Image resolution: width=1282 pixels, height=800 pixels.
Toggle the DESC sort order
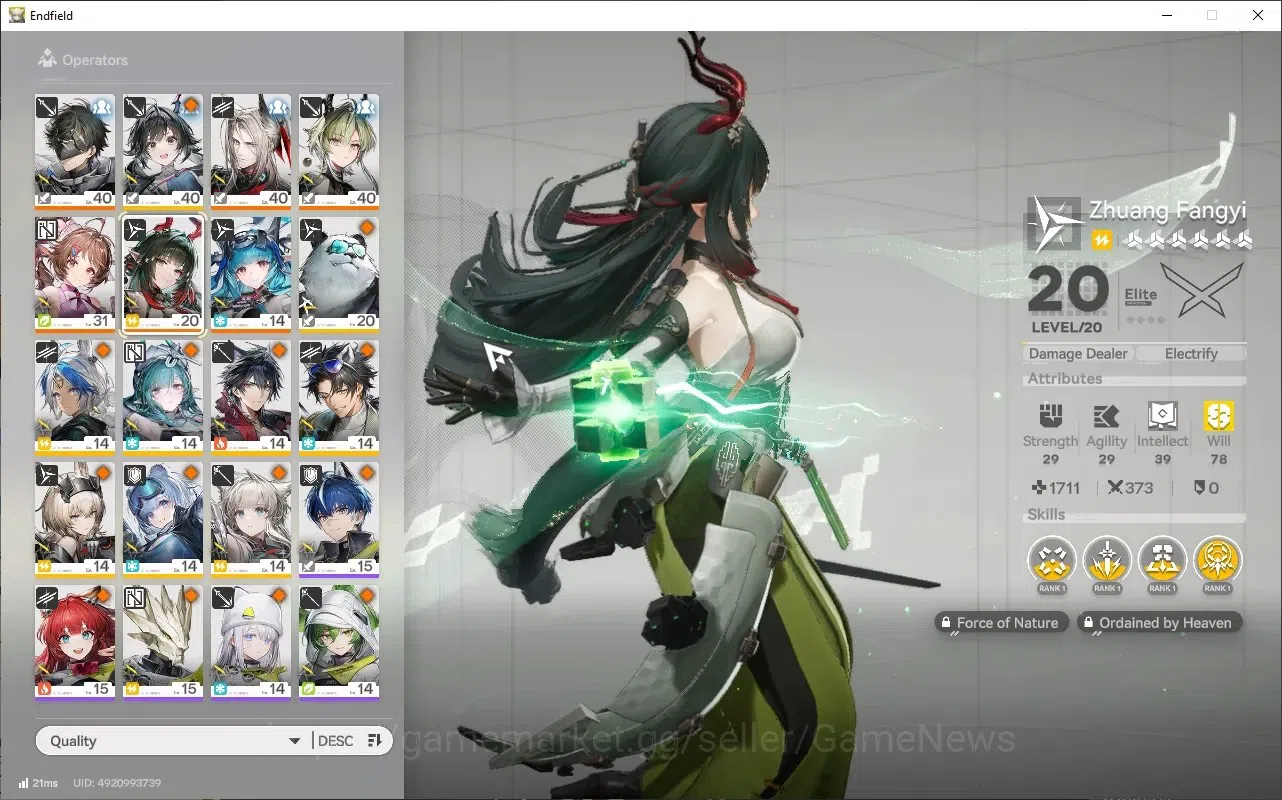(349, 741)
